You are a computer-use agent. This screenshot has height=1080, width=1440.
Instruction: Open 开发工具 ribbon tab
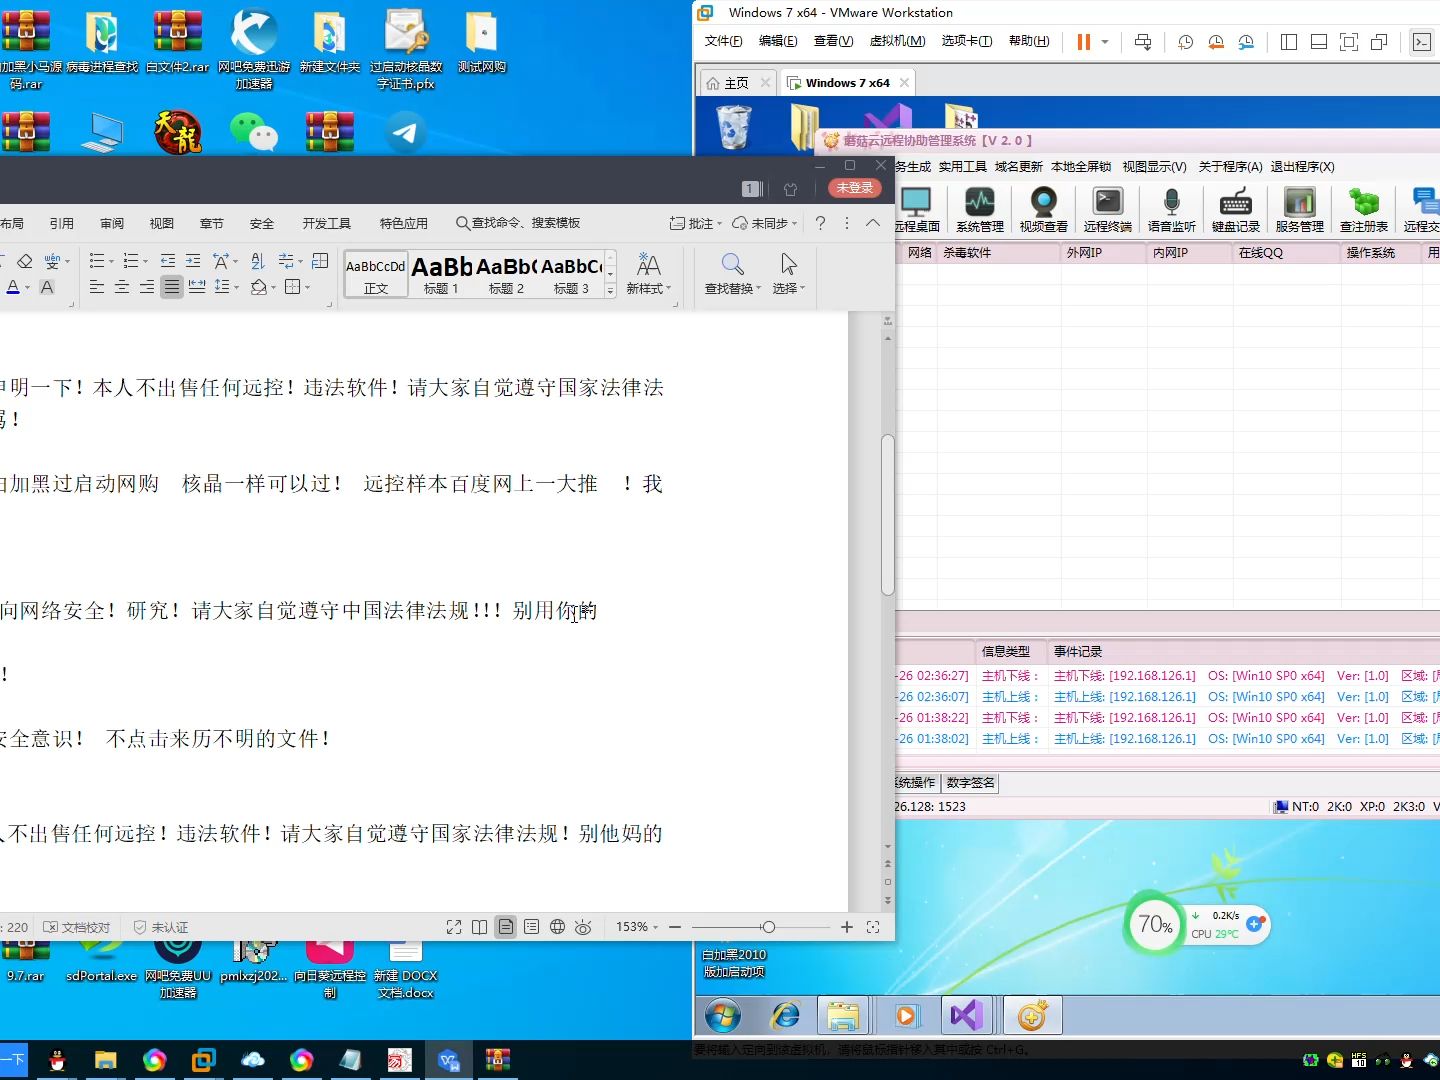(x=327, y=223)
